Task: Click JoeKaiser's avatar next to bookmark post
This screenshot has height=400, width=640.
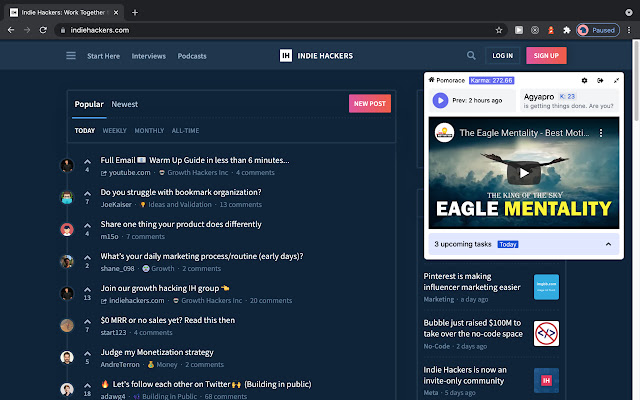Action: [x=67, y=198]
